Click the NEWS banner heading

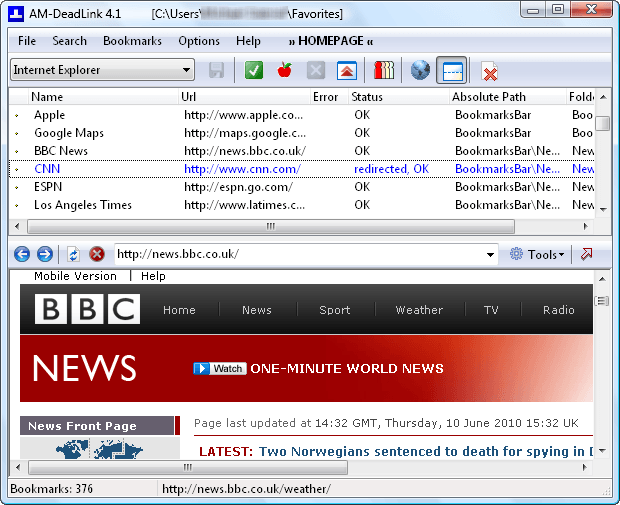click(84, 369)
